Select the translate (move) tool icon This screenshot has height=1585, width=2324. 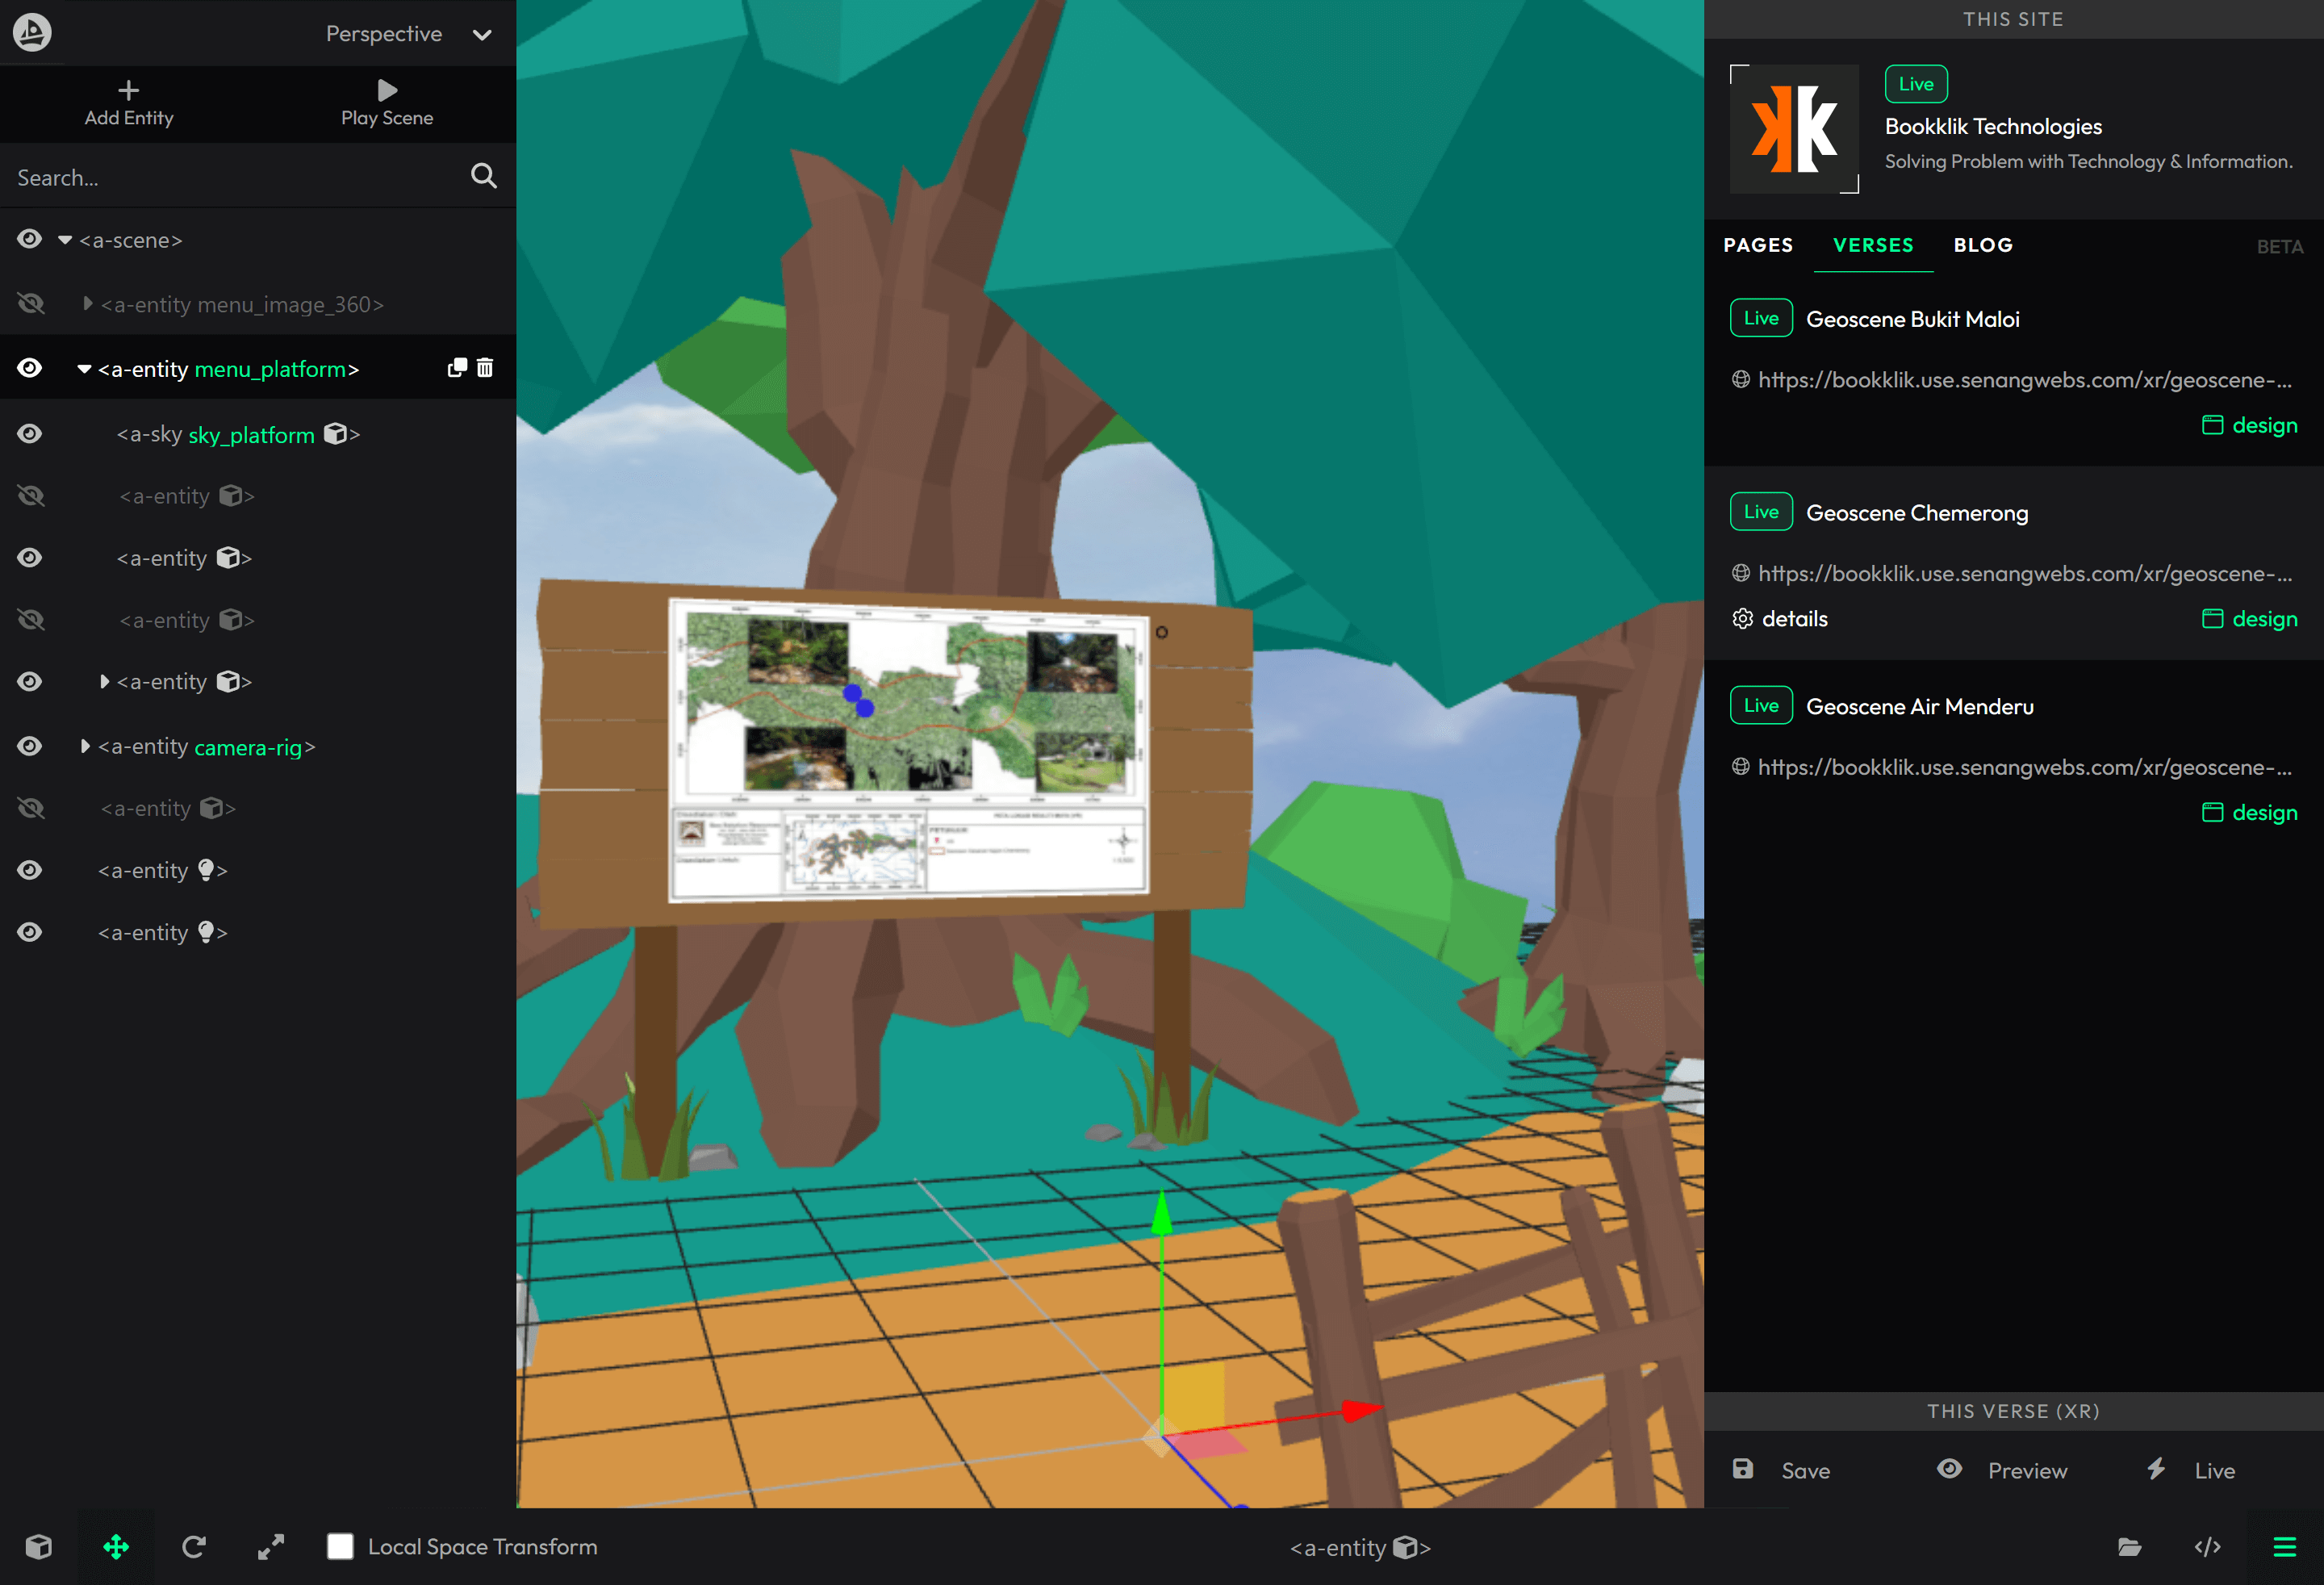[116, 1546]
